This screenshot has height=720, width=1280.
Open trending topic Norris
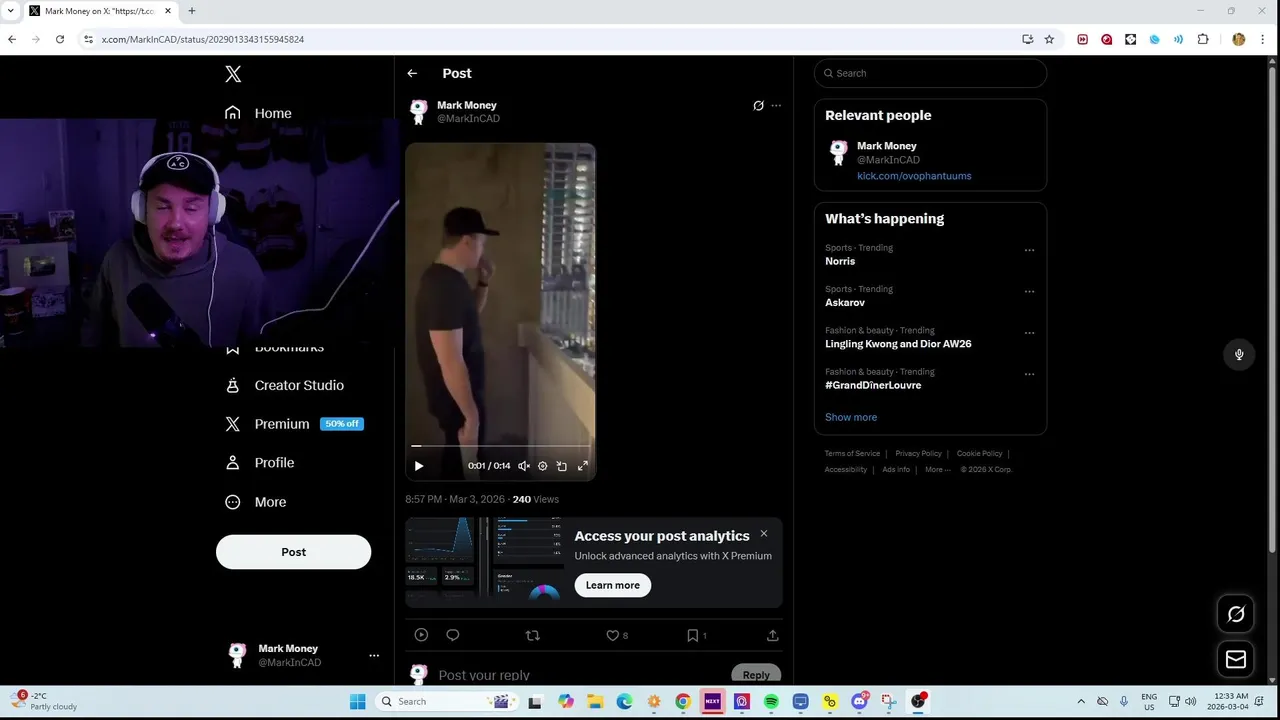(x=840, y=261)
